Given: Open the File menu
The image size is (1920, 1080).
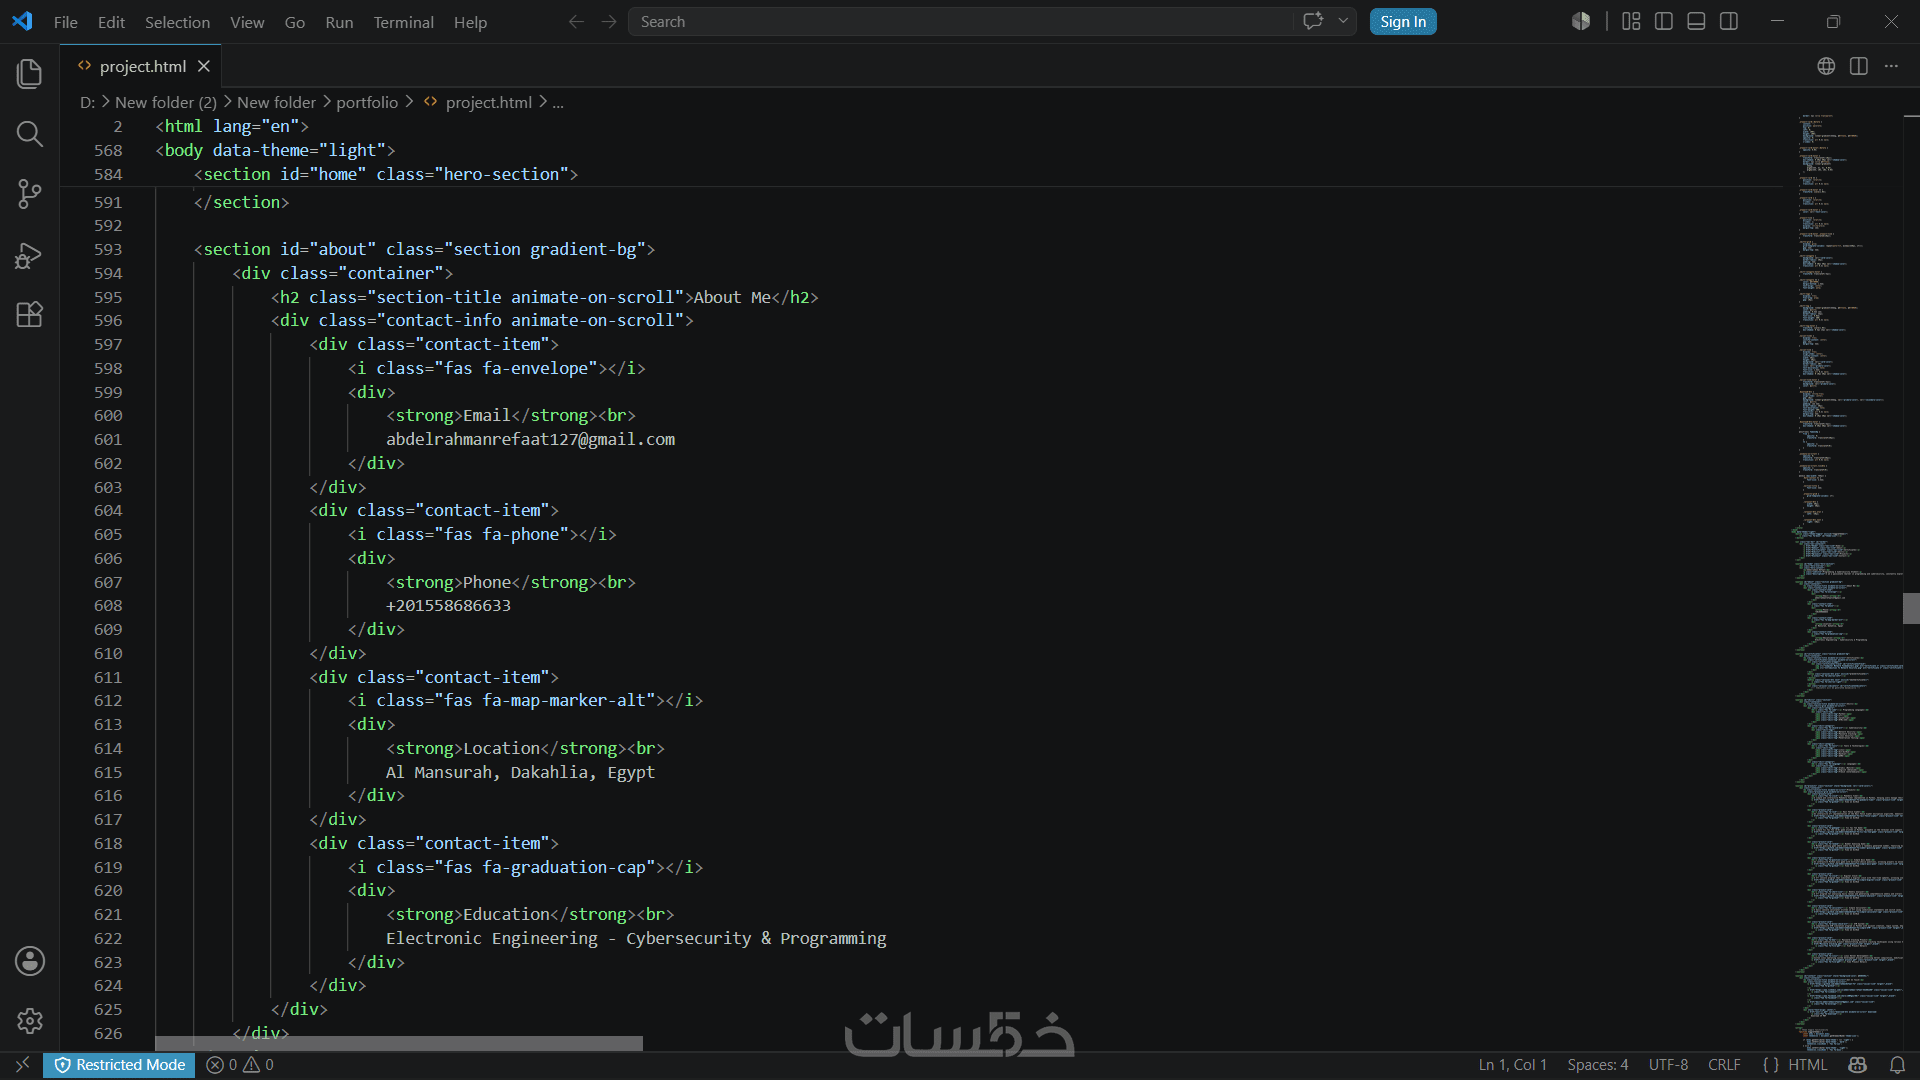Looking at the screenshot, I should (x=66, y=22).
